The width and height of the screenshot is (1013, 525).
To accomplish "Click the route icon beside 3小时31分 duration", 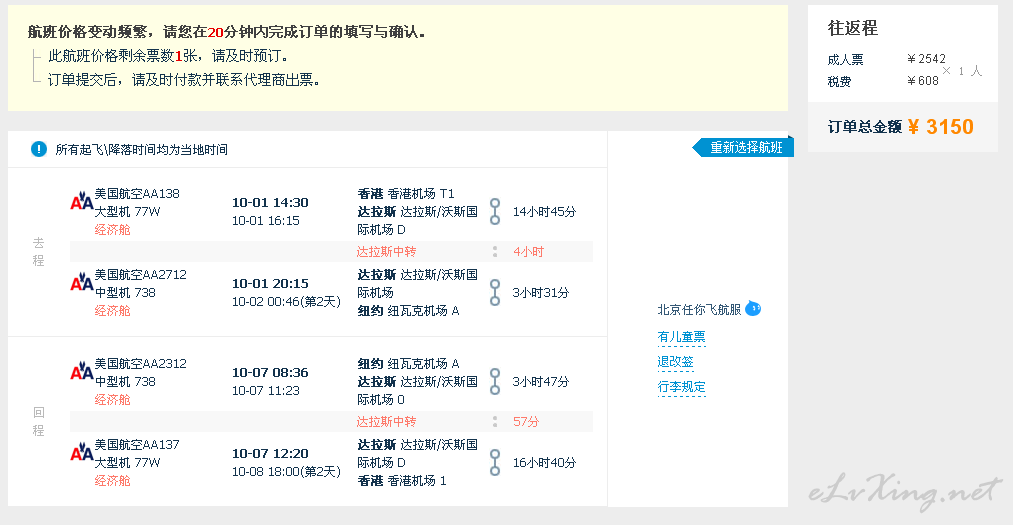I will click(x=495, y=293).
